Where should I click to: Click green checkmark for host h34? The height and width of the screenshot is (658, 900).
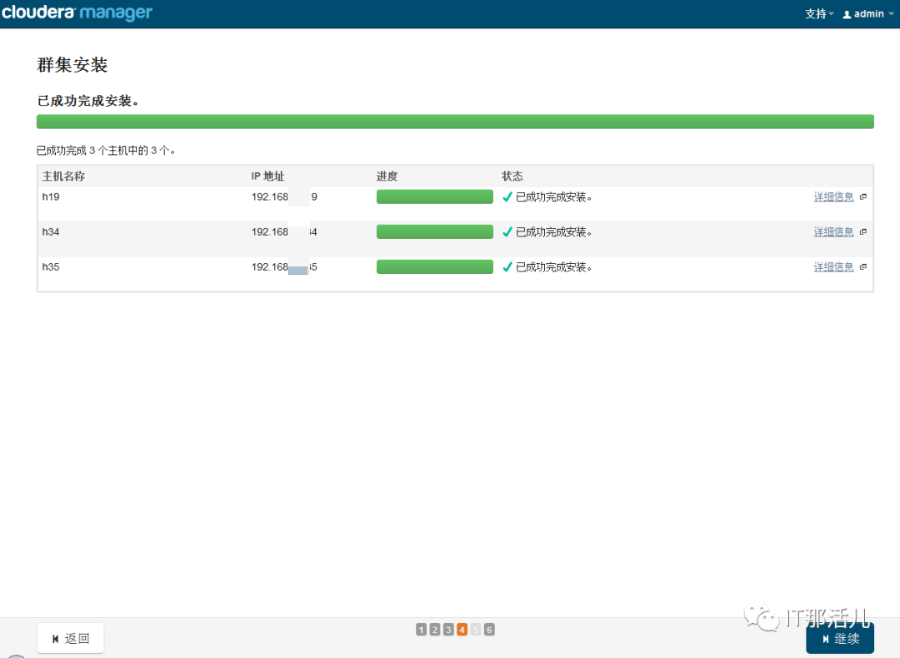(x=507, y=232)
